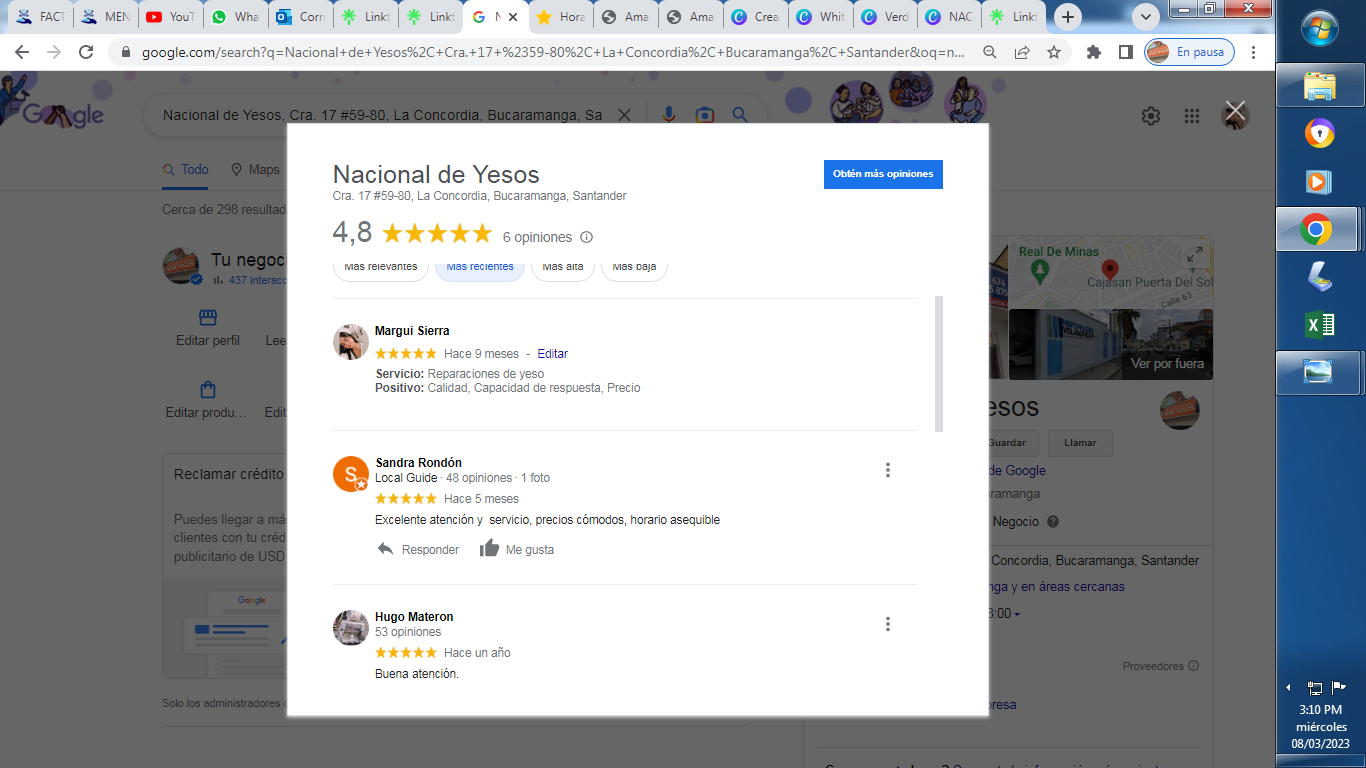This screenshot has width=1366, height=768.
Task: Reload the current page
Action: pos(86,52)
